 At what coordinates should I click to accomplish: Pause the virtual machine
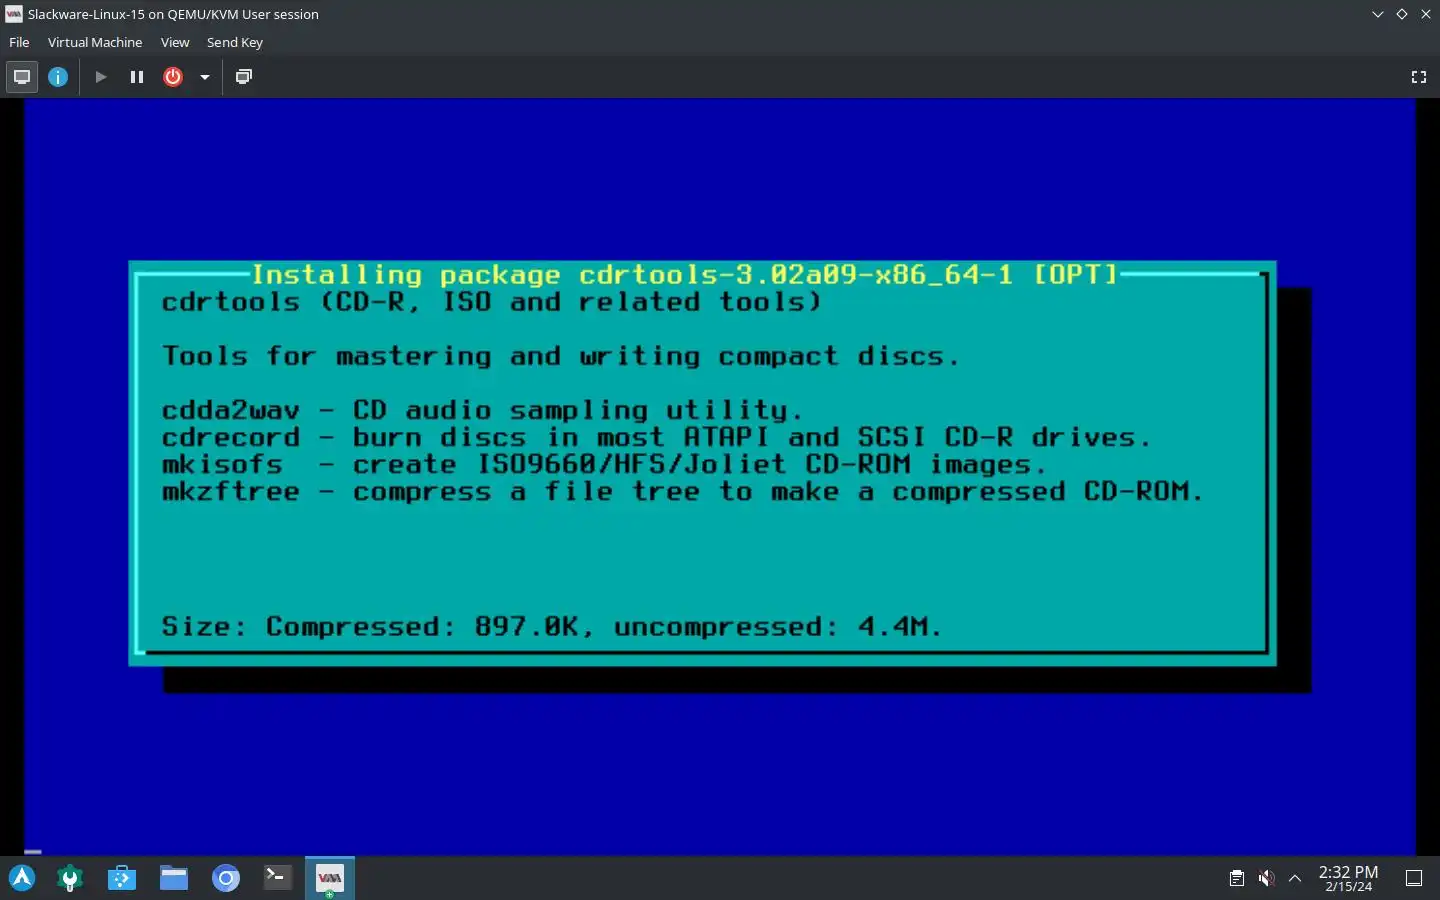pyautogui.click(x=137, y=77)
